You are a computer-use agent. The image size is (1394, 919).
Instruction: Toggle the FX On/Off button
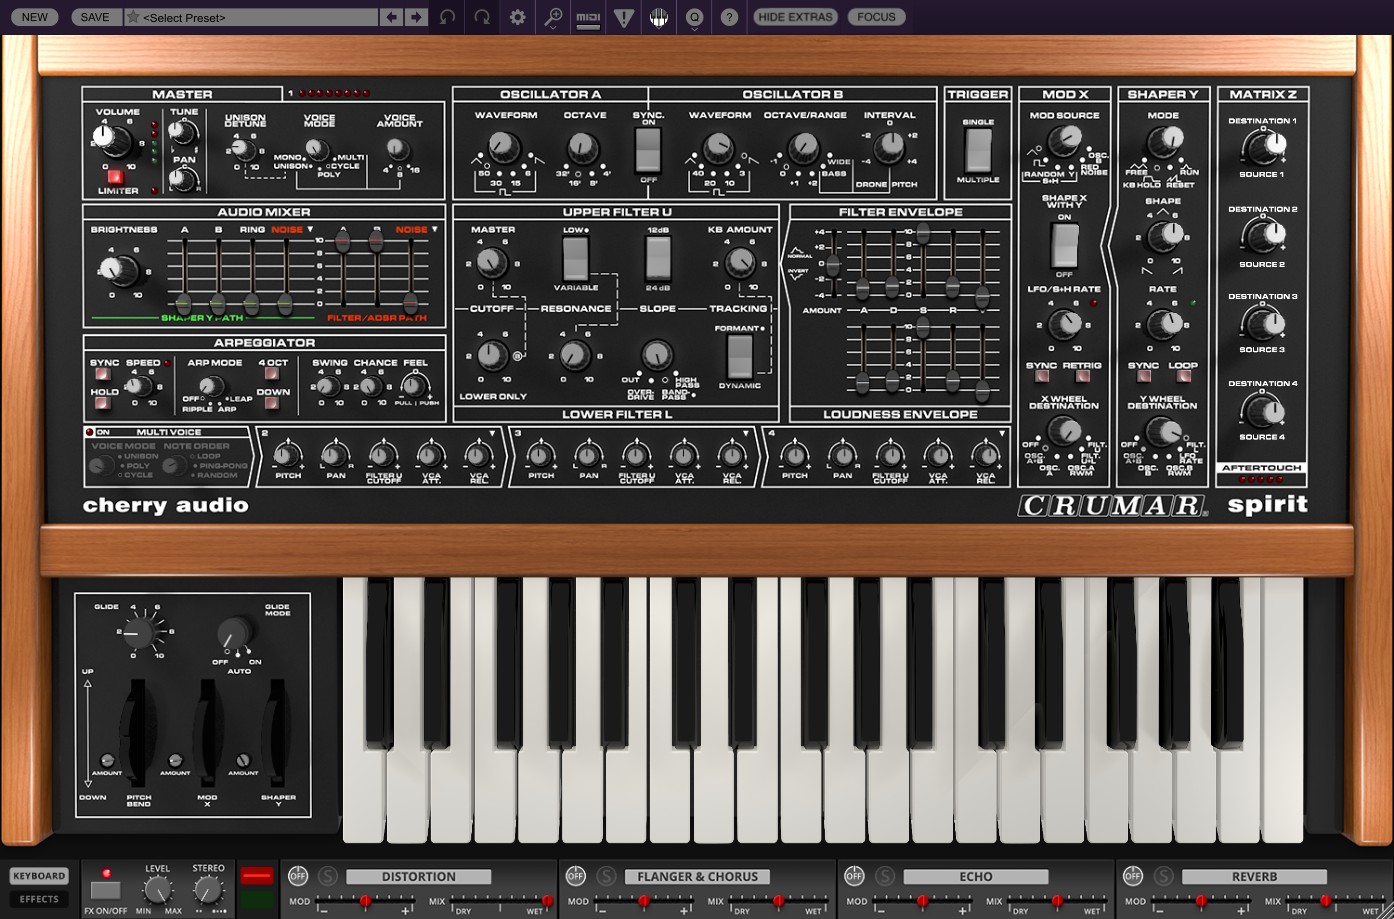[105, 890]
